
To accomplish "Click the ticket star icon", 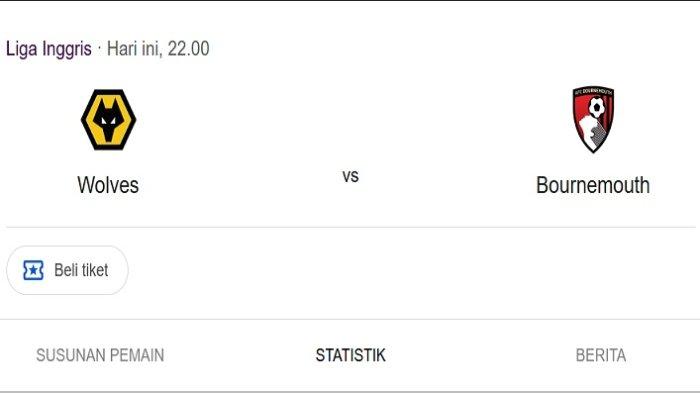I will coord(33,270).
